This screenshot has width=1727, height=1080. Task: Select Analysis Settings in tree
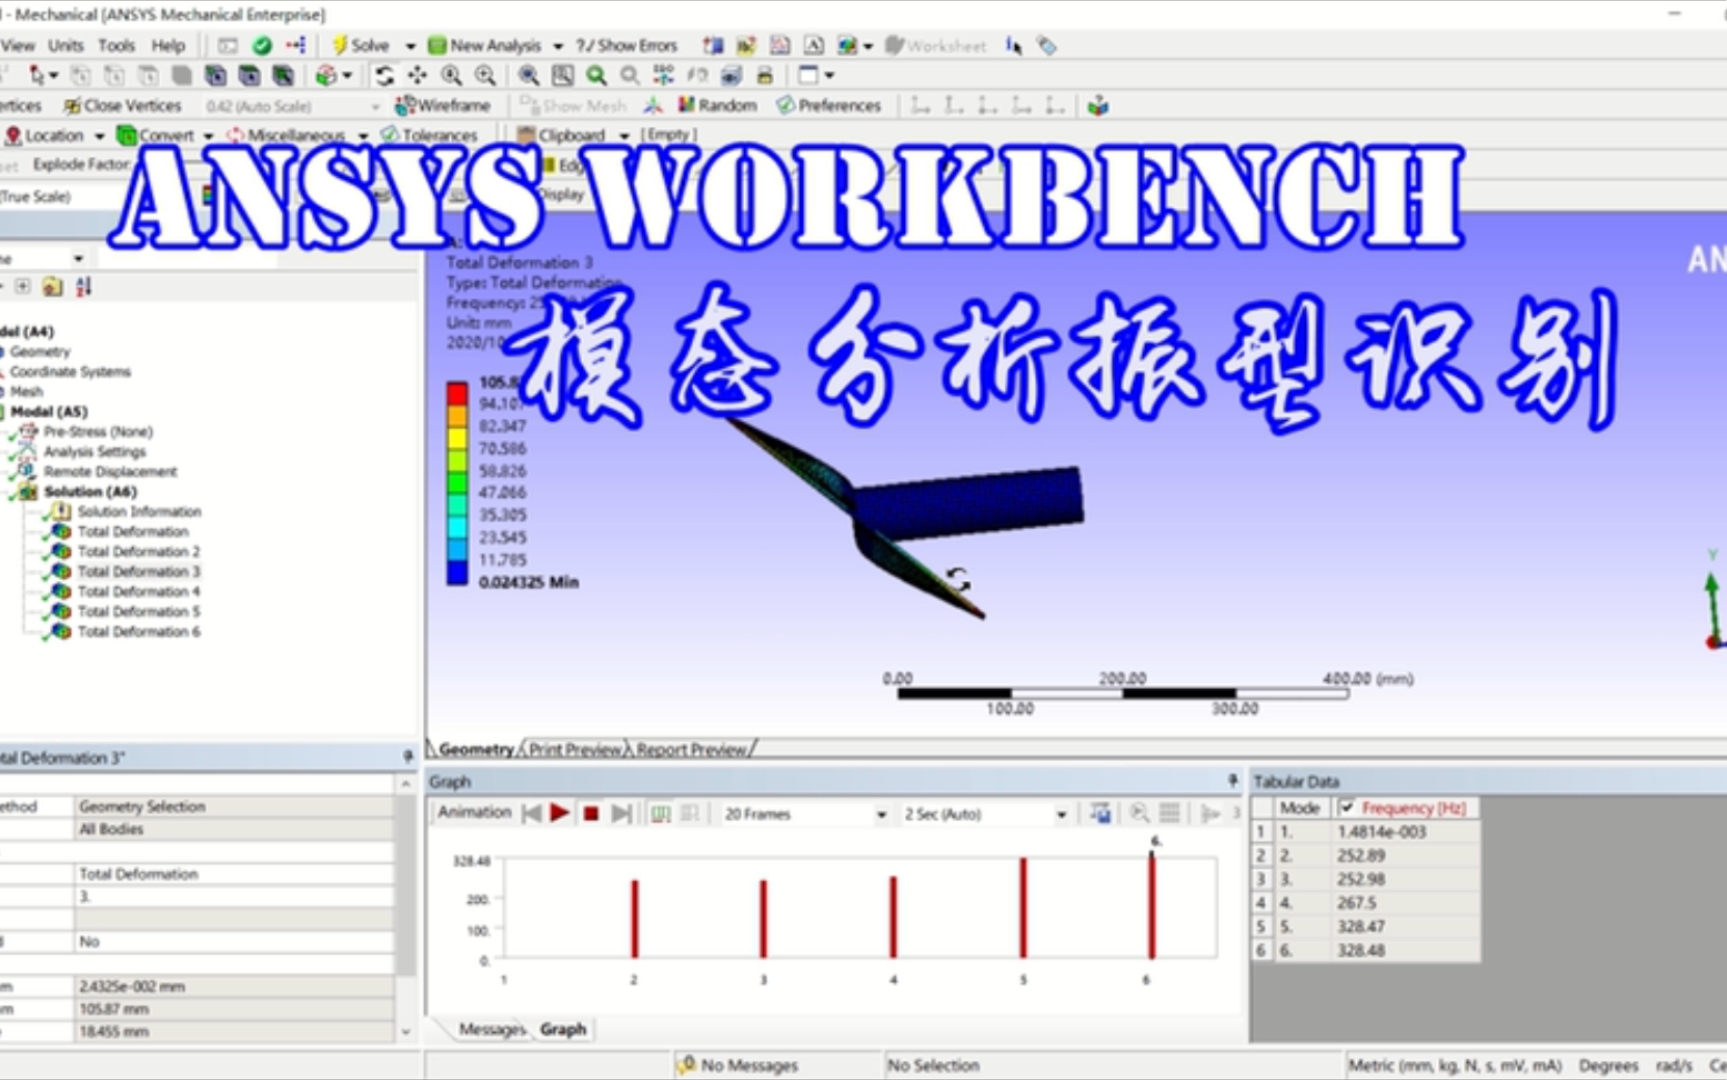pyautogui.click(x=94, y=451)
